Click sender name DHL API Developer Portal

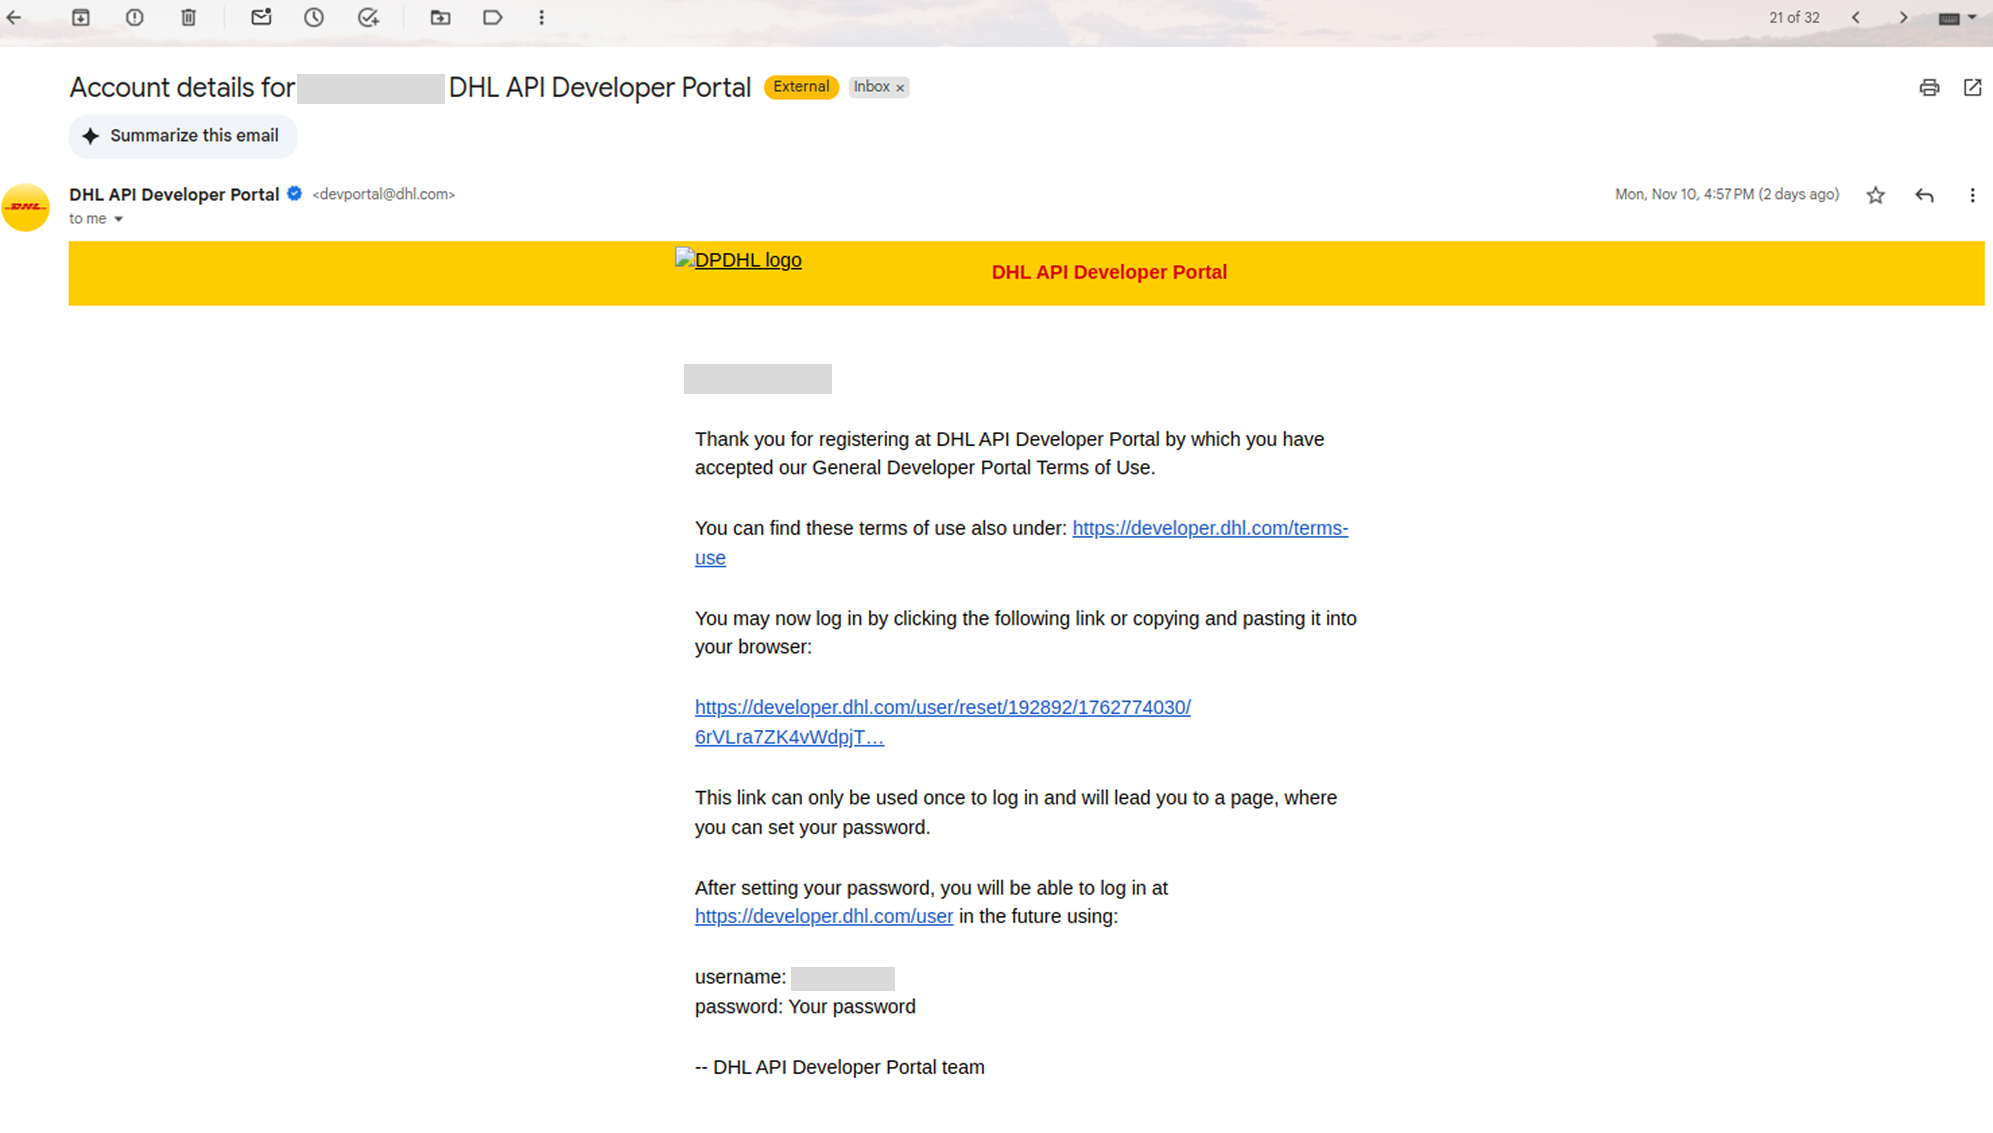(x=174, y=194)
